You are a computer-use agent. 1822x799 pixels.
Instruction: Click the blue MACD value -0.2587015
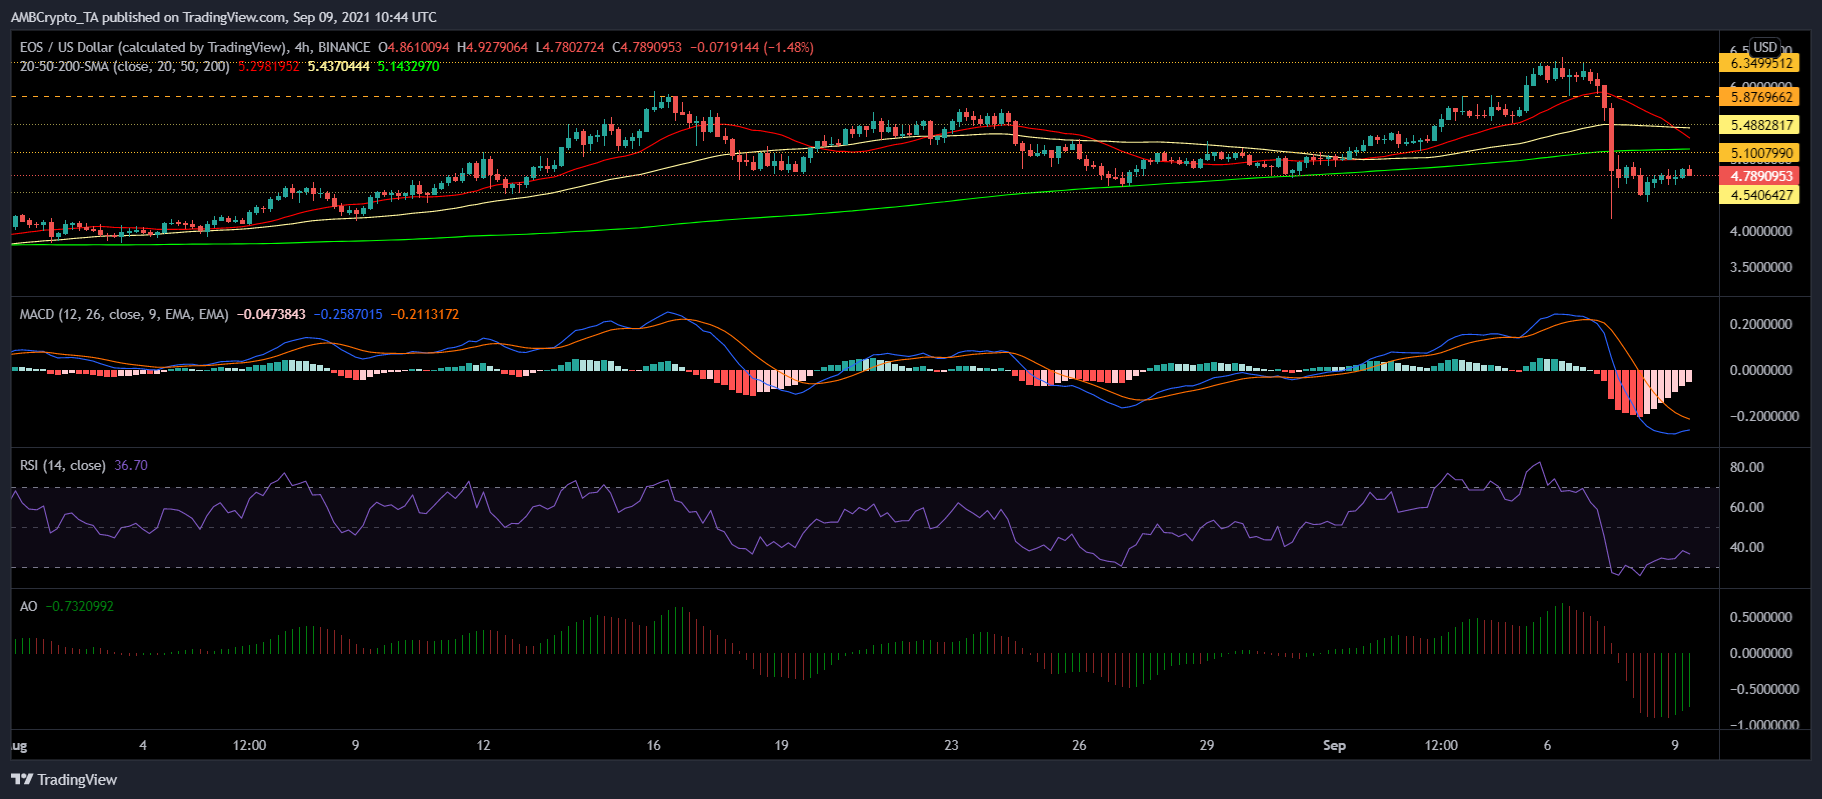click(348, 314)
